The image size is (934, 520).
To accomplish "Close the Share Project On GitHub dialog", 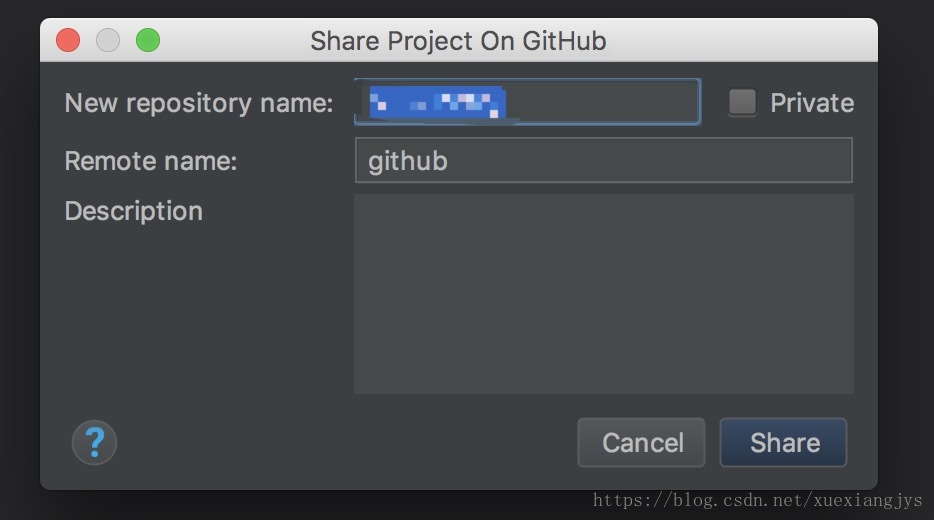I will coord(68,41).
